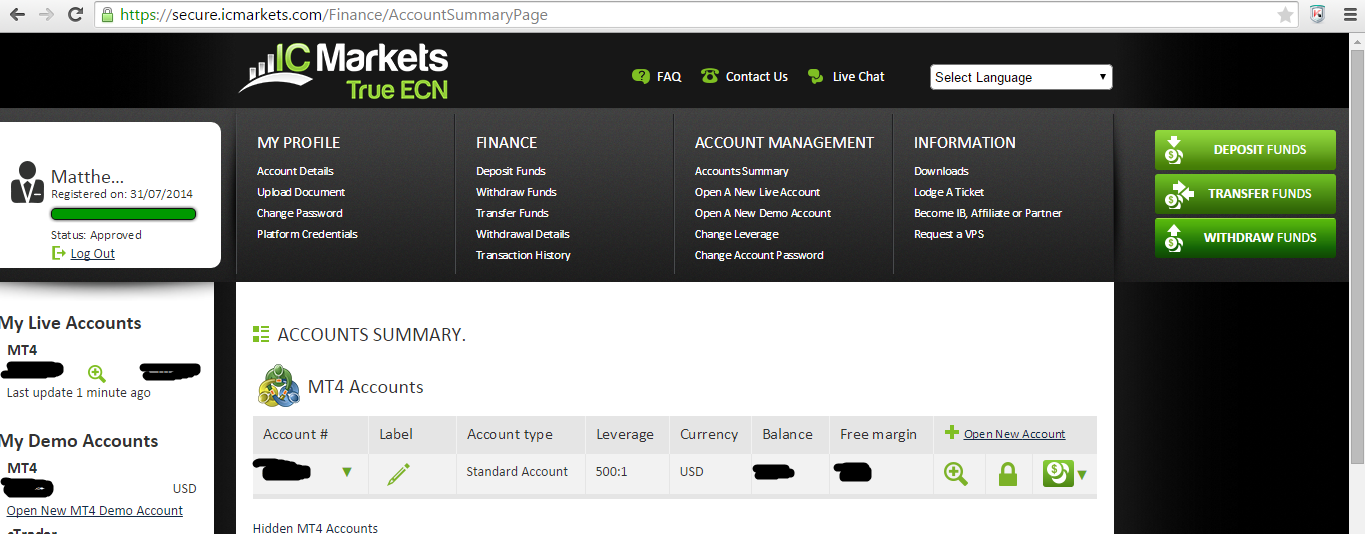The image size is (1365, 534).
Task: Select Change Password under My Profile
Action: click(300, 213)
